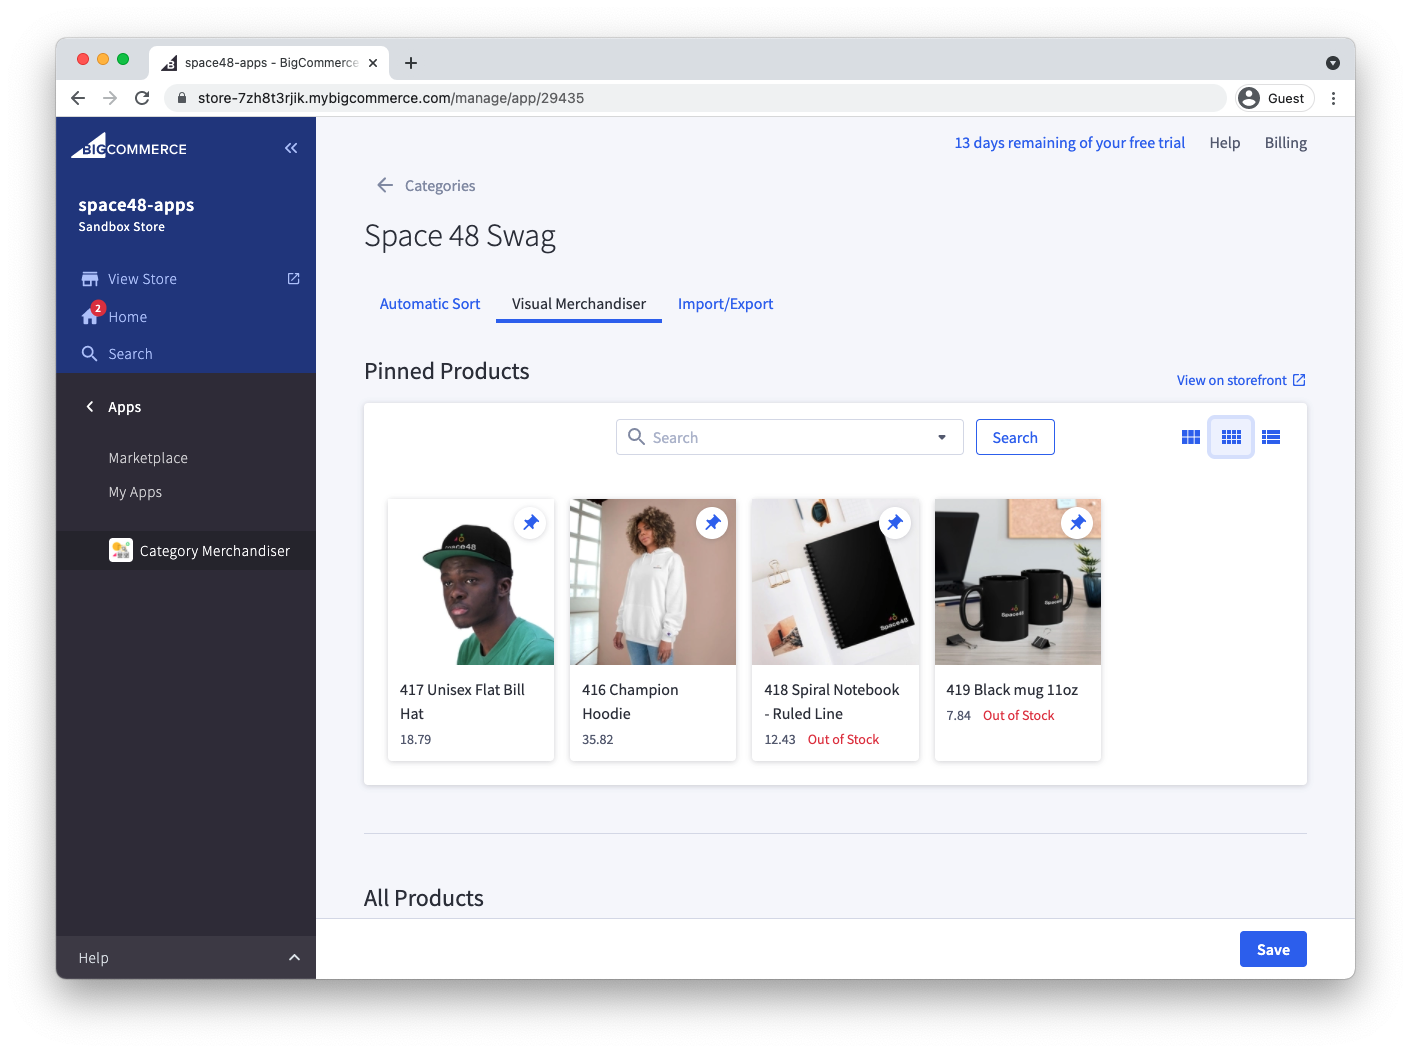
Task: Open Help link in top bar
Action: (x=1225, y=143)
